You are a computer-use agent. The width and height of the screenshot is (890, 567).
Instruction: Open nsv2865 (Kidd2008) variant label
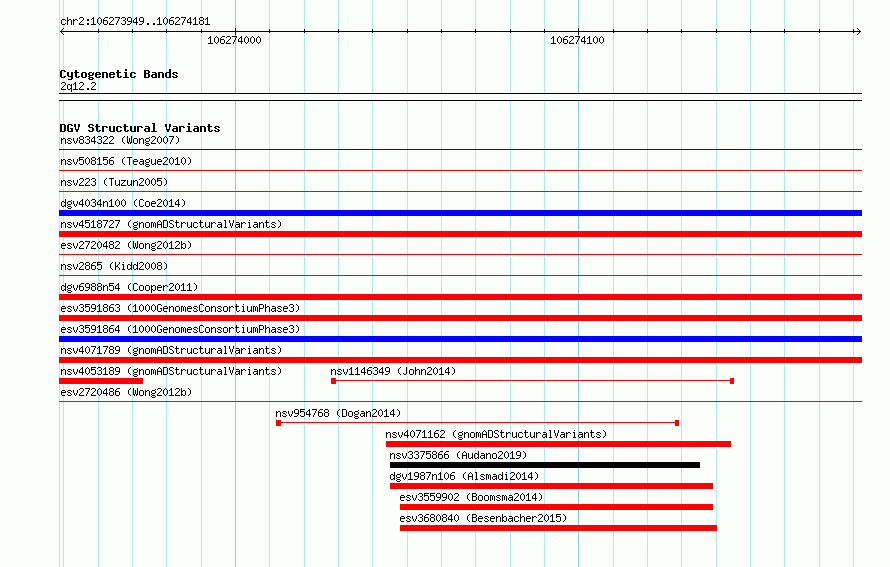pos(114,266)
